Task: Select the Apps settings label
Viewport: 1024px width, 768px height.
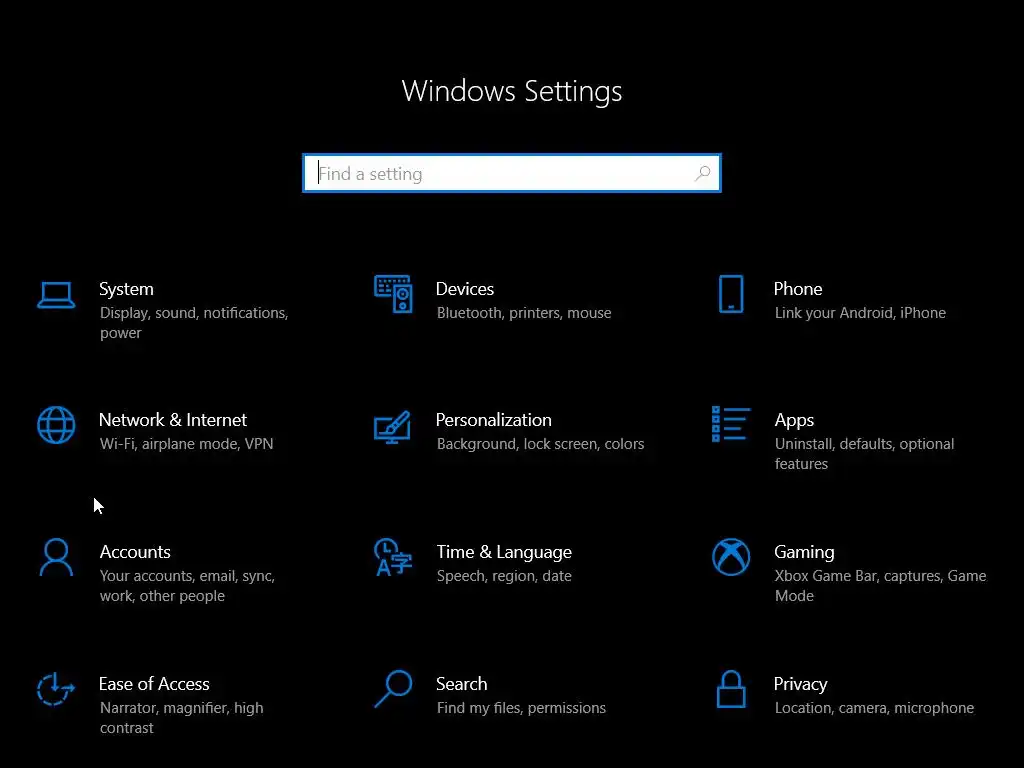Action: [x=794, y=421]
